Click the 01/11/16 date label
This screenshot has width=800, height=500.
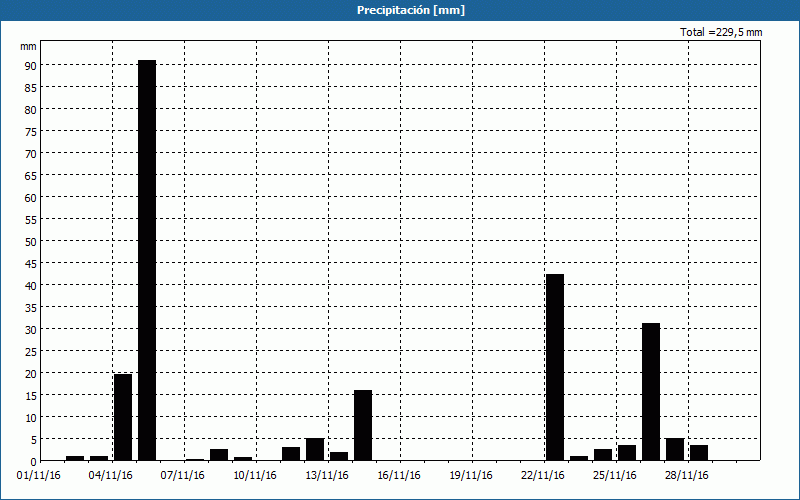pos(39,476)
